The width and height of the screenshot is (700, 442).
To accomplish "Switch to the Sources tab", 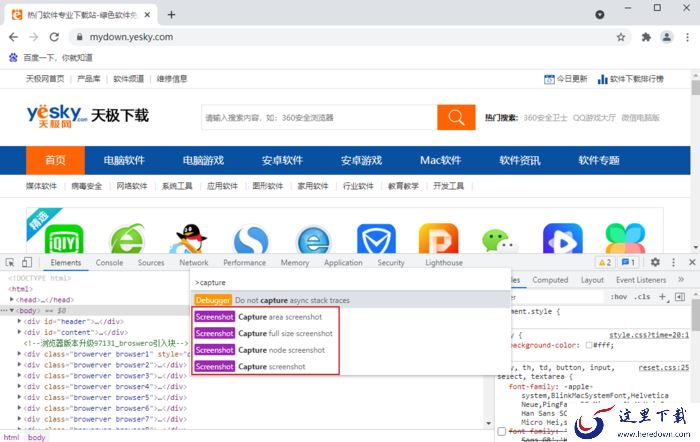I will point(151,263).
